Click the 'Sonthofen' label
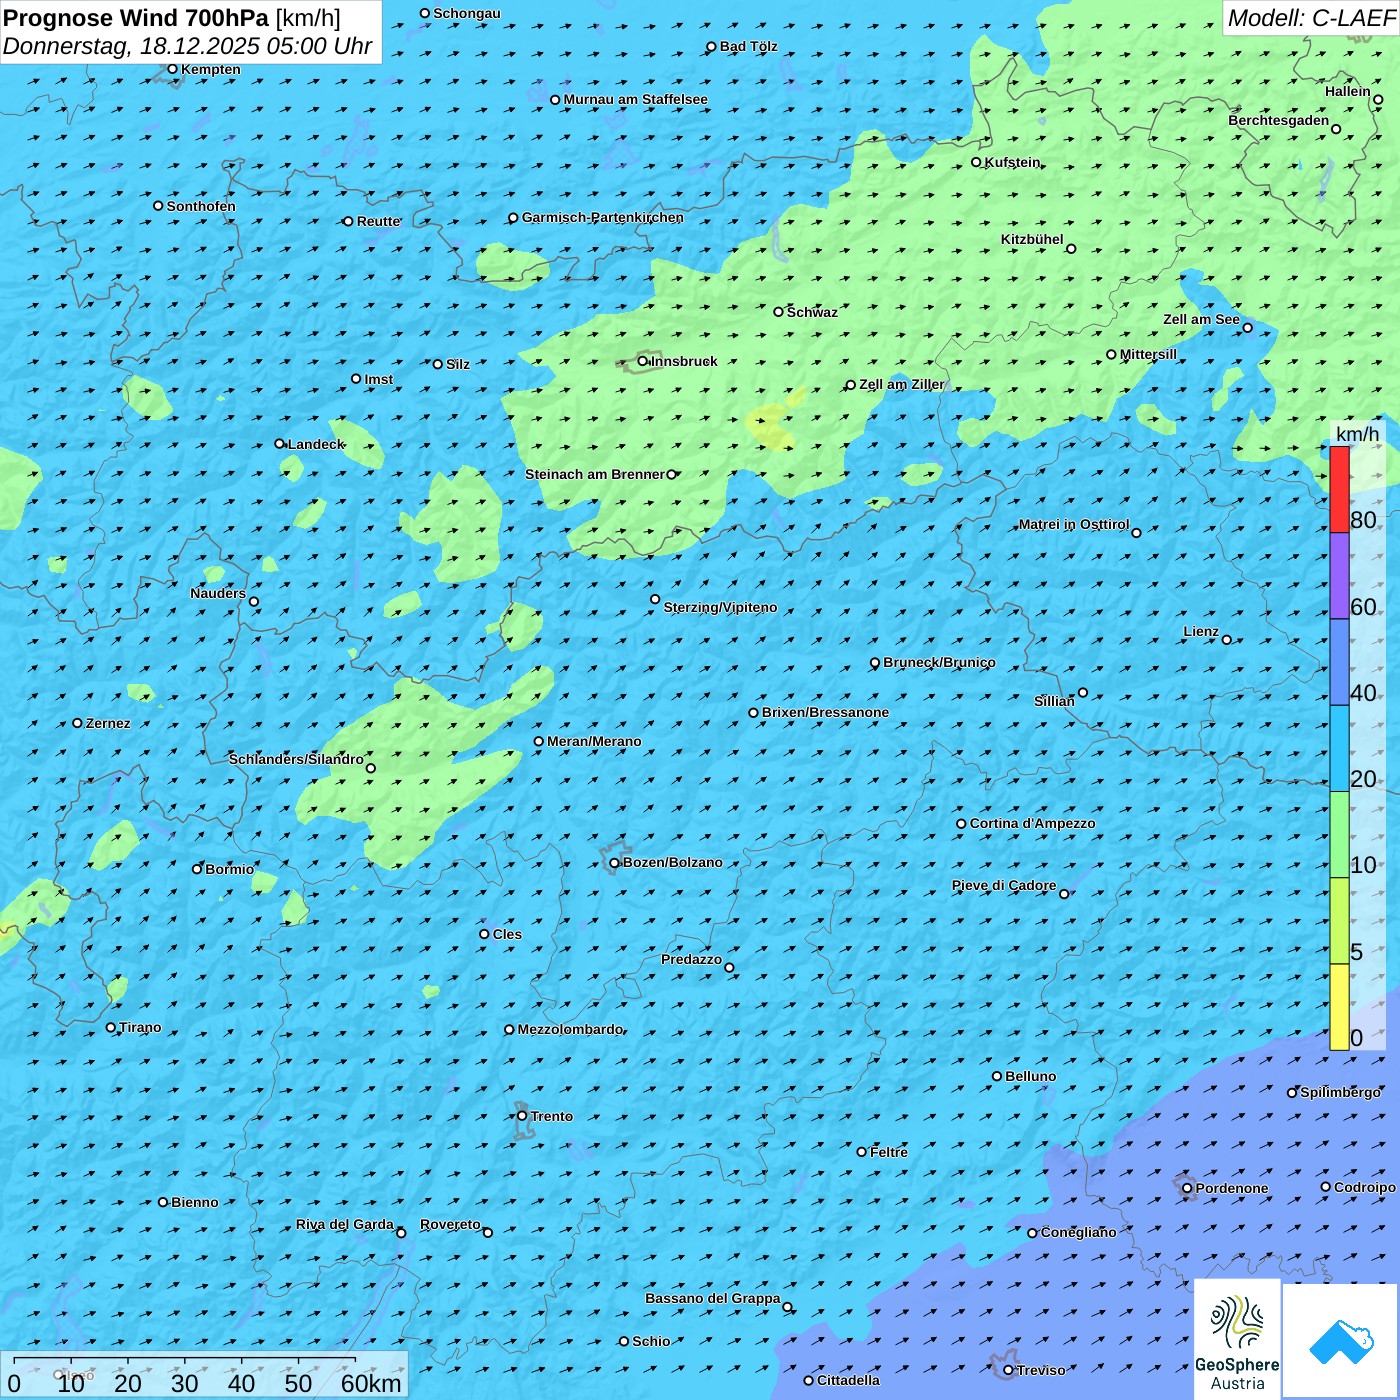 (x=201, y=206)
